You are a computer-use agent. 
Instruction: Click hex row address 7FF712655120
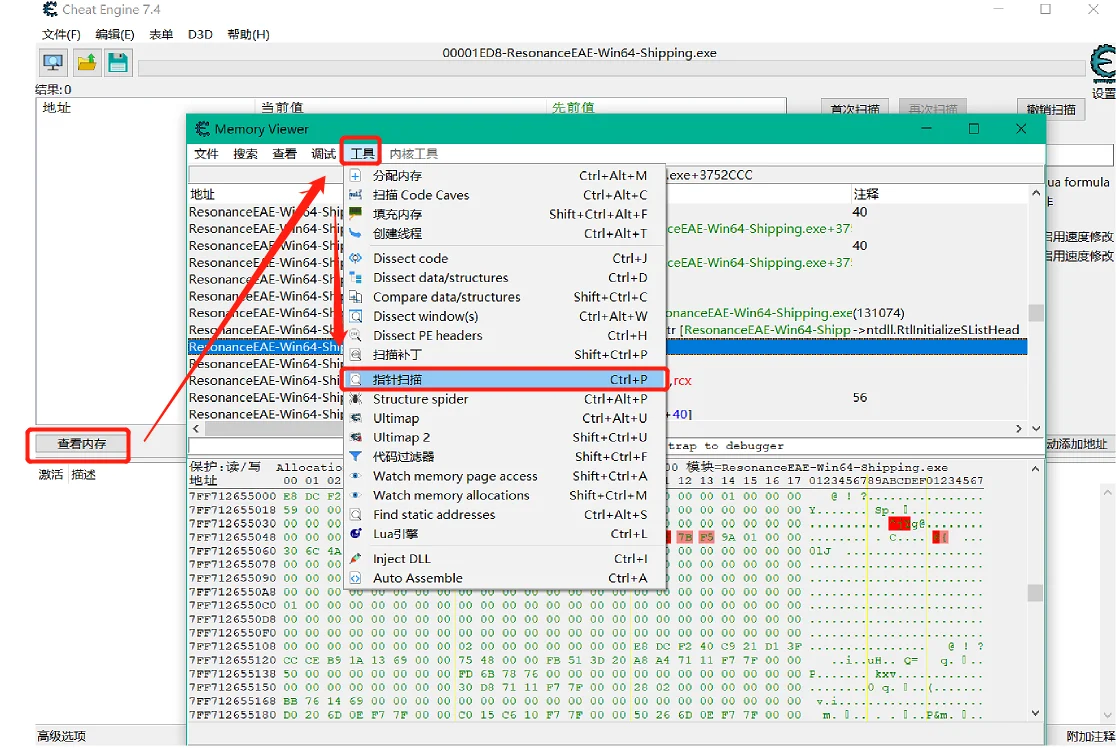click(233, 660)
